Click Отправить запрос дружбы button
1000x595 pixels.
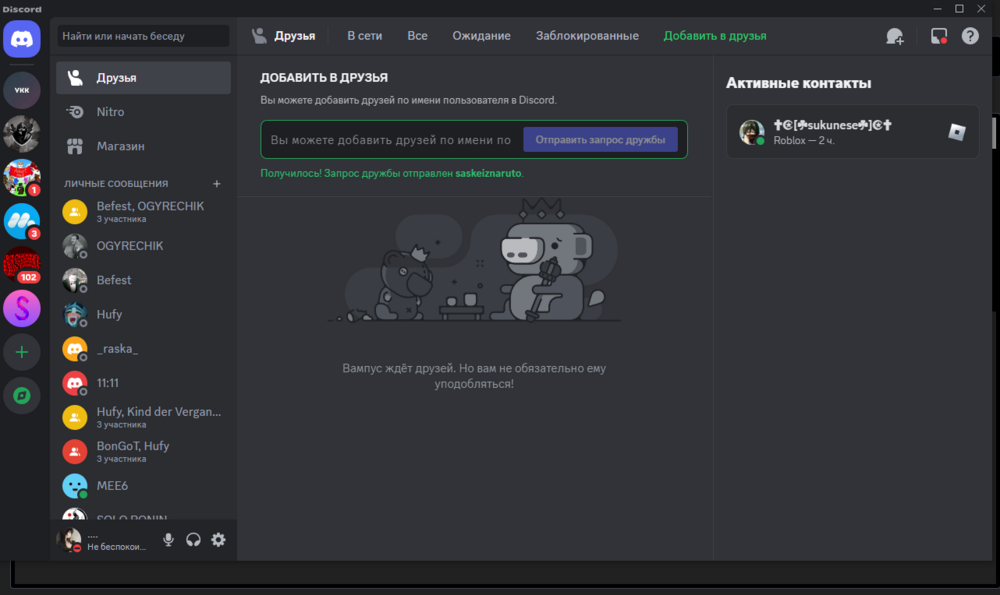[600, 140]
